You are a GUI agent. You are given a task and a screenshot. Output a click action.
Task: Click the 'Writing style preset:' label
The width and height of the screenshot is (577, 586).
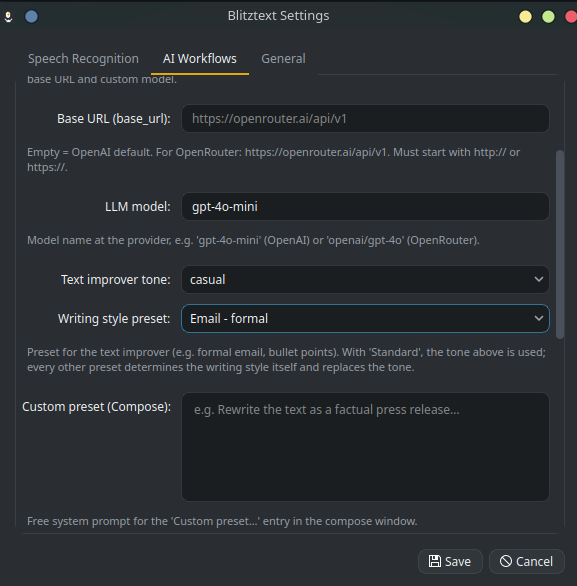tap(114, 319)
